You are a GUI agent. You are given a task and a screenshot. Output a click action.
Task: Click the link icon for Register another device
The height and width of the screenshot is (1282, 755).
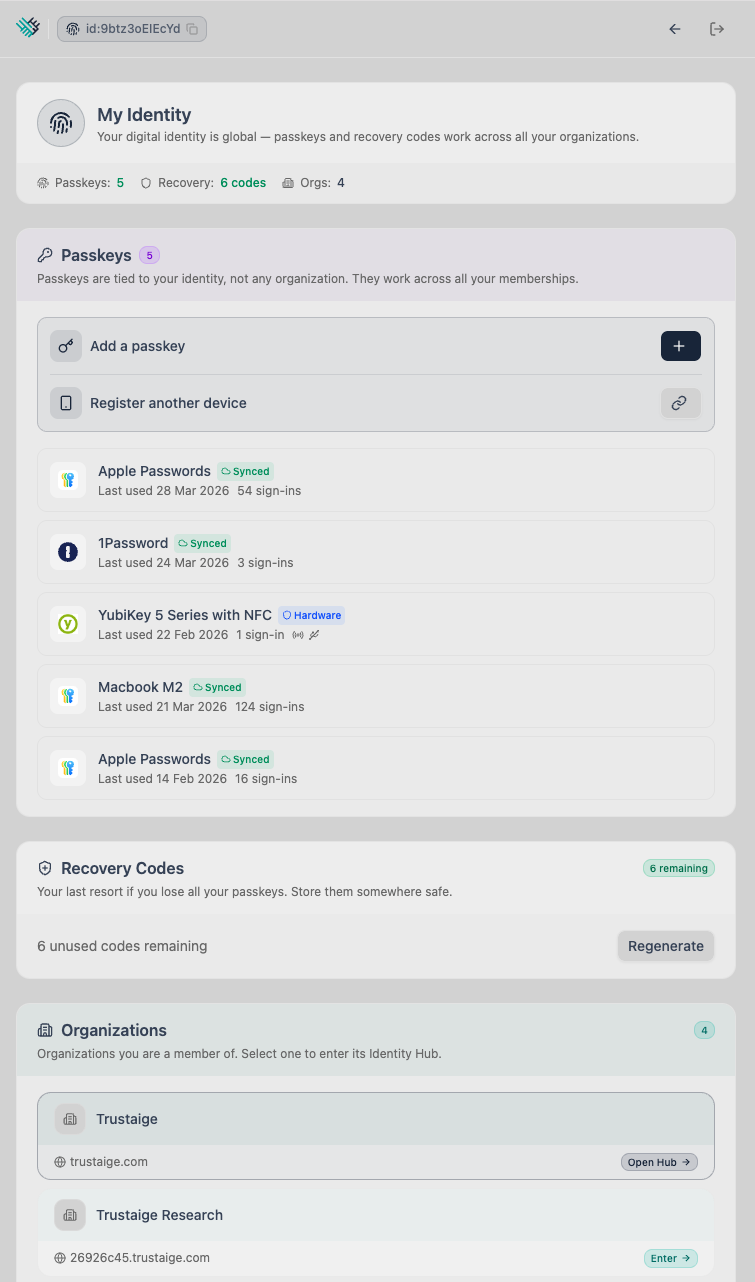(x=680, y=403)
